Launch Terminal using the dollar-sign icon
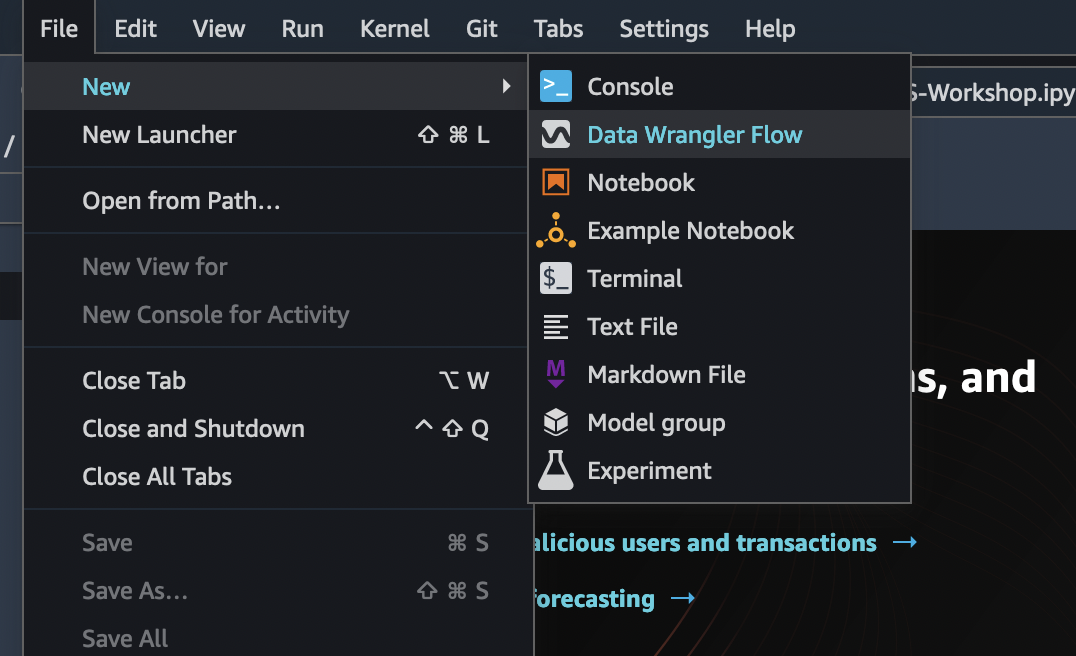Image resolution: width=1076 pixels, height=656 pixels. pos(556,278)
